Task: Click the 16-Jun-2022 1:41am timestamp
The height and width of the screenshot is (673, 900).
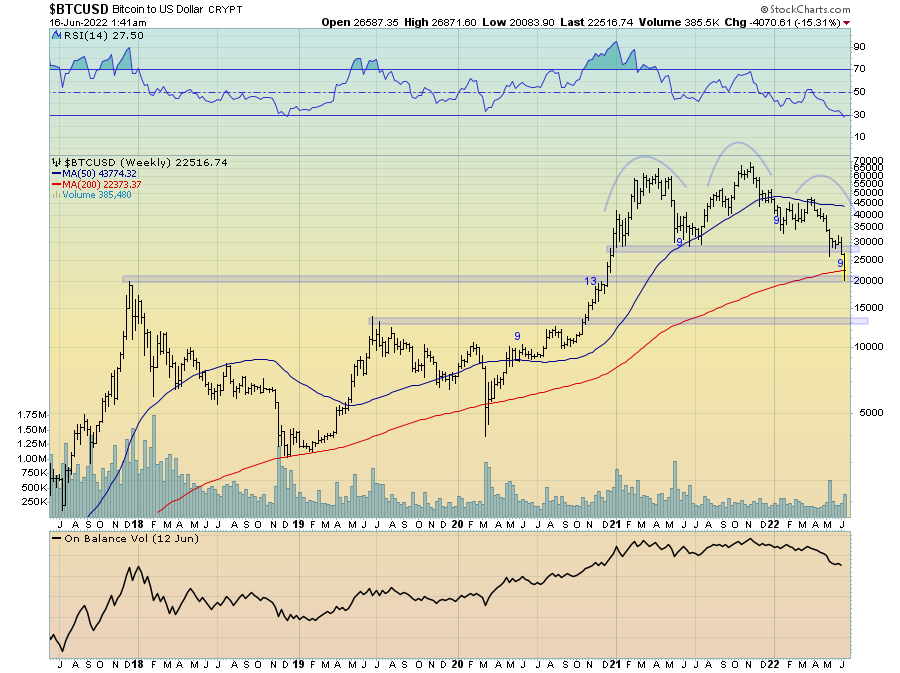Action: coord(98,23)
